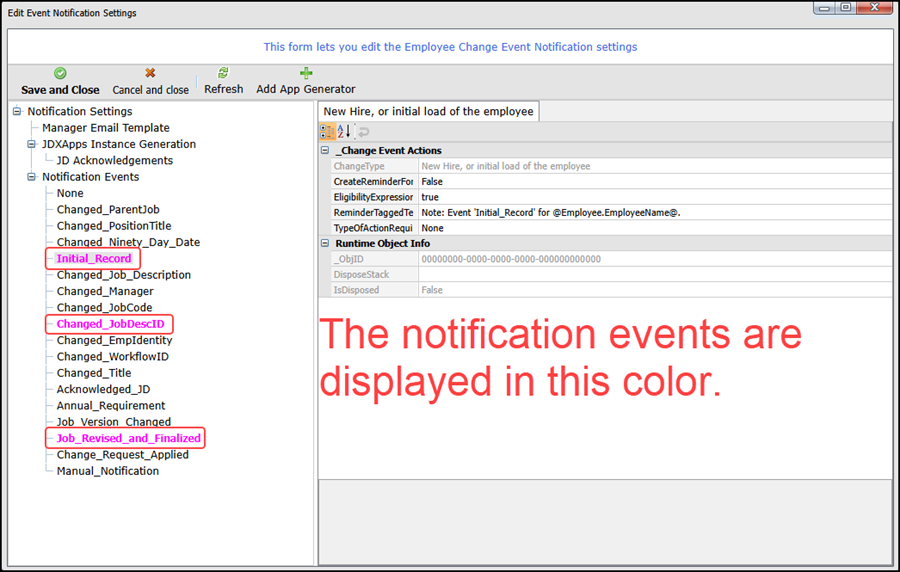Click the Refresh arrows icon
The height and width of the screenshot is (572, 900).
223,73
